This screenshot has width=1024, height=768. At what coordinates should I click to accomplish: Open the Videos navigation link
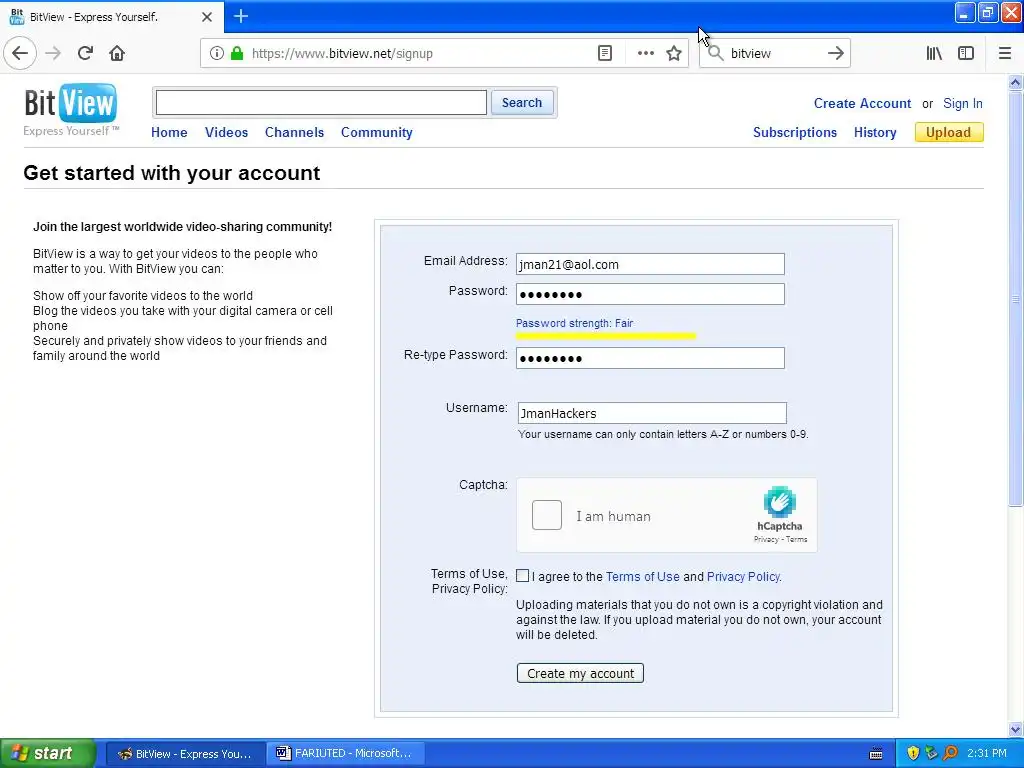[x=227, y=132]
